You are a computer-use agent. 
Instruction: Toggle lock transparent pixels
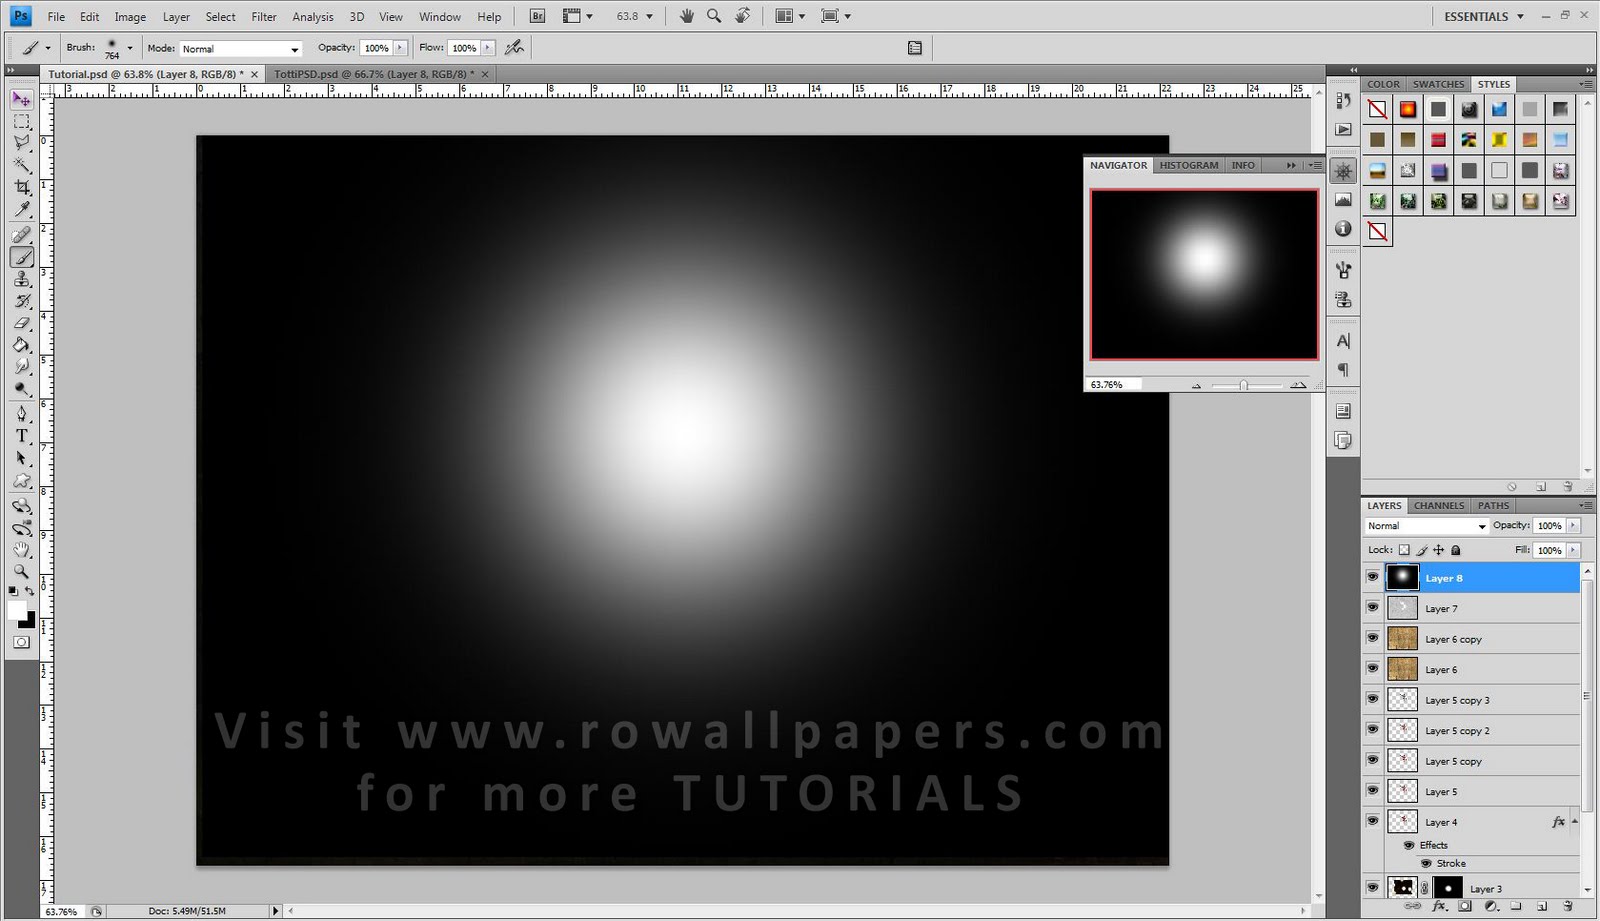click(x=1404, y=550)
